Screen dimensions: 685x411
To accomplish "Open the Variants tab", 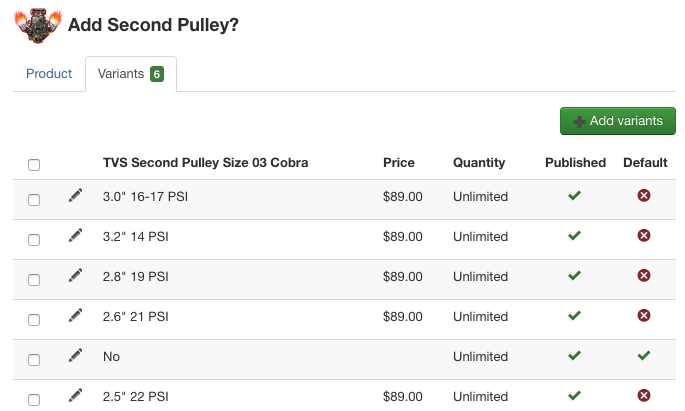I will (130, 74).
